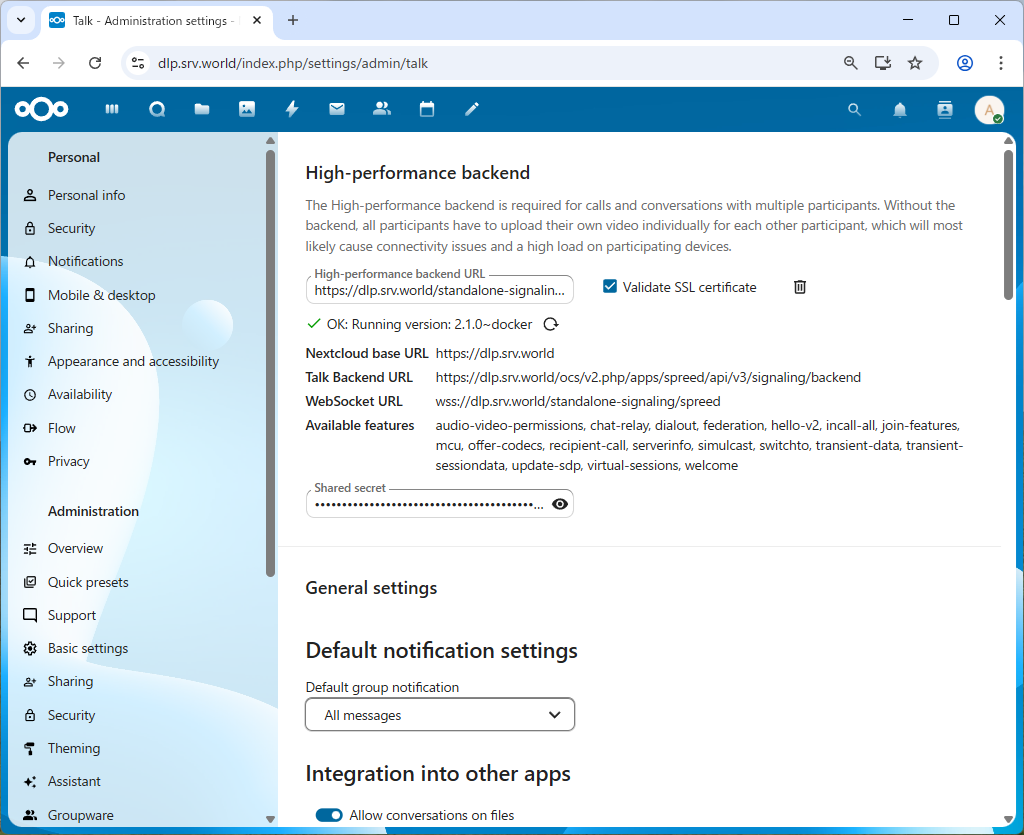Open the Default group notification dropdown
Viewport: 1024px width, 835px height.
[440, 715]
